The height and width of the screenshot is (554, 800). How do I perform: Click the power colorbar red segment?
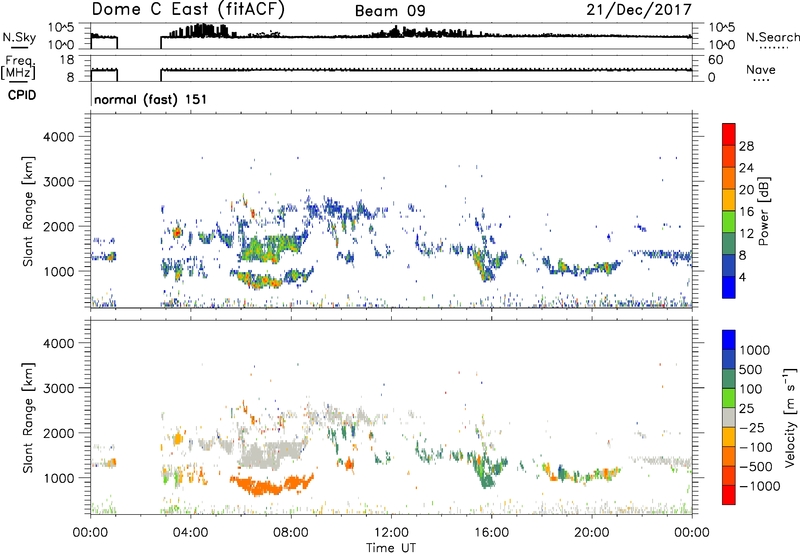729,134
